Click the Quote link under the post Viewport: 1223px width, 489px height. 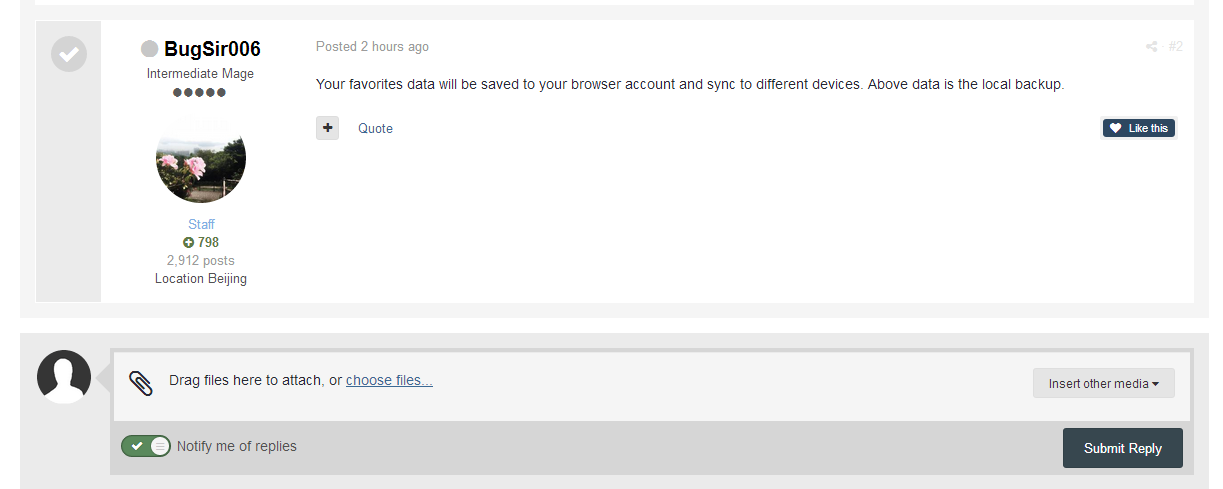point(376,128)
